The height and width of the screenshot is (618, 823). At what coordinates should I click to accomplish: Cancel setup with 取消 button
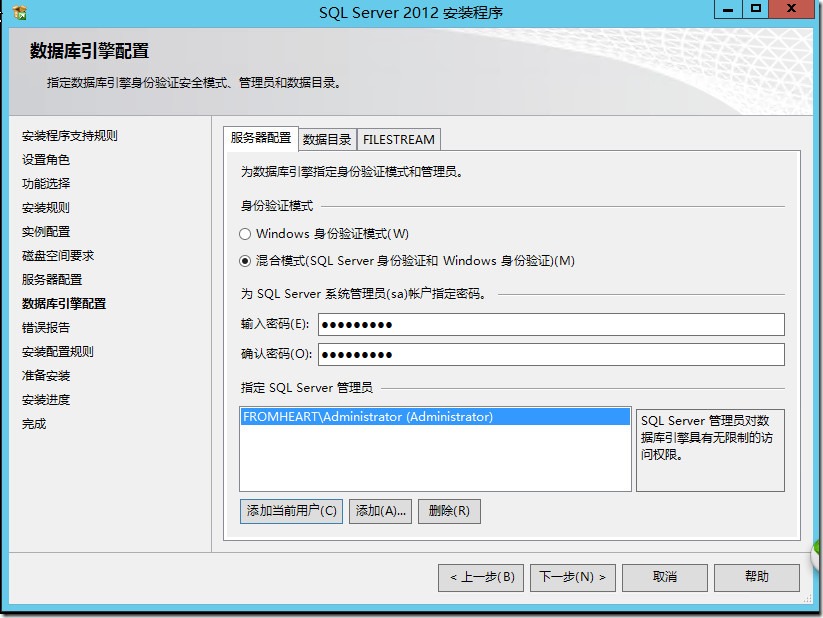[665, 578]
